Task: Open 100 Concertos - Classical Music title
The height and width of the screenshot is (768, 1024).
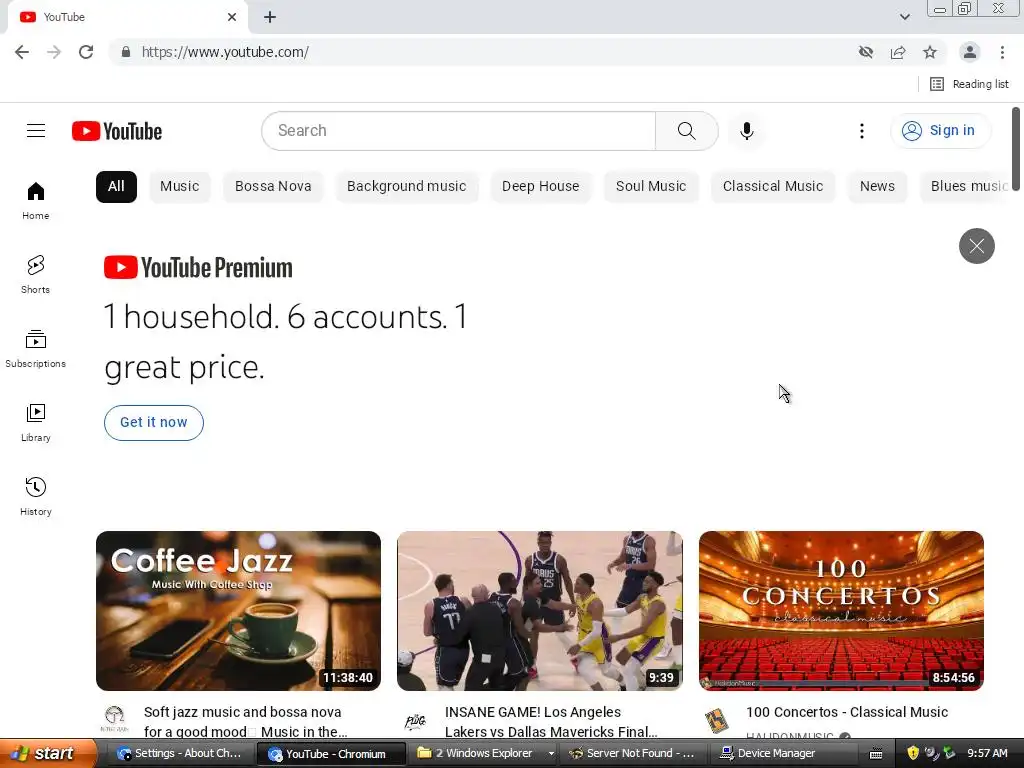Action: coord(847,712)
